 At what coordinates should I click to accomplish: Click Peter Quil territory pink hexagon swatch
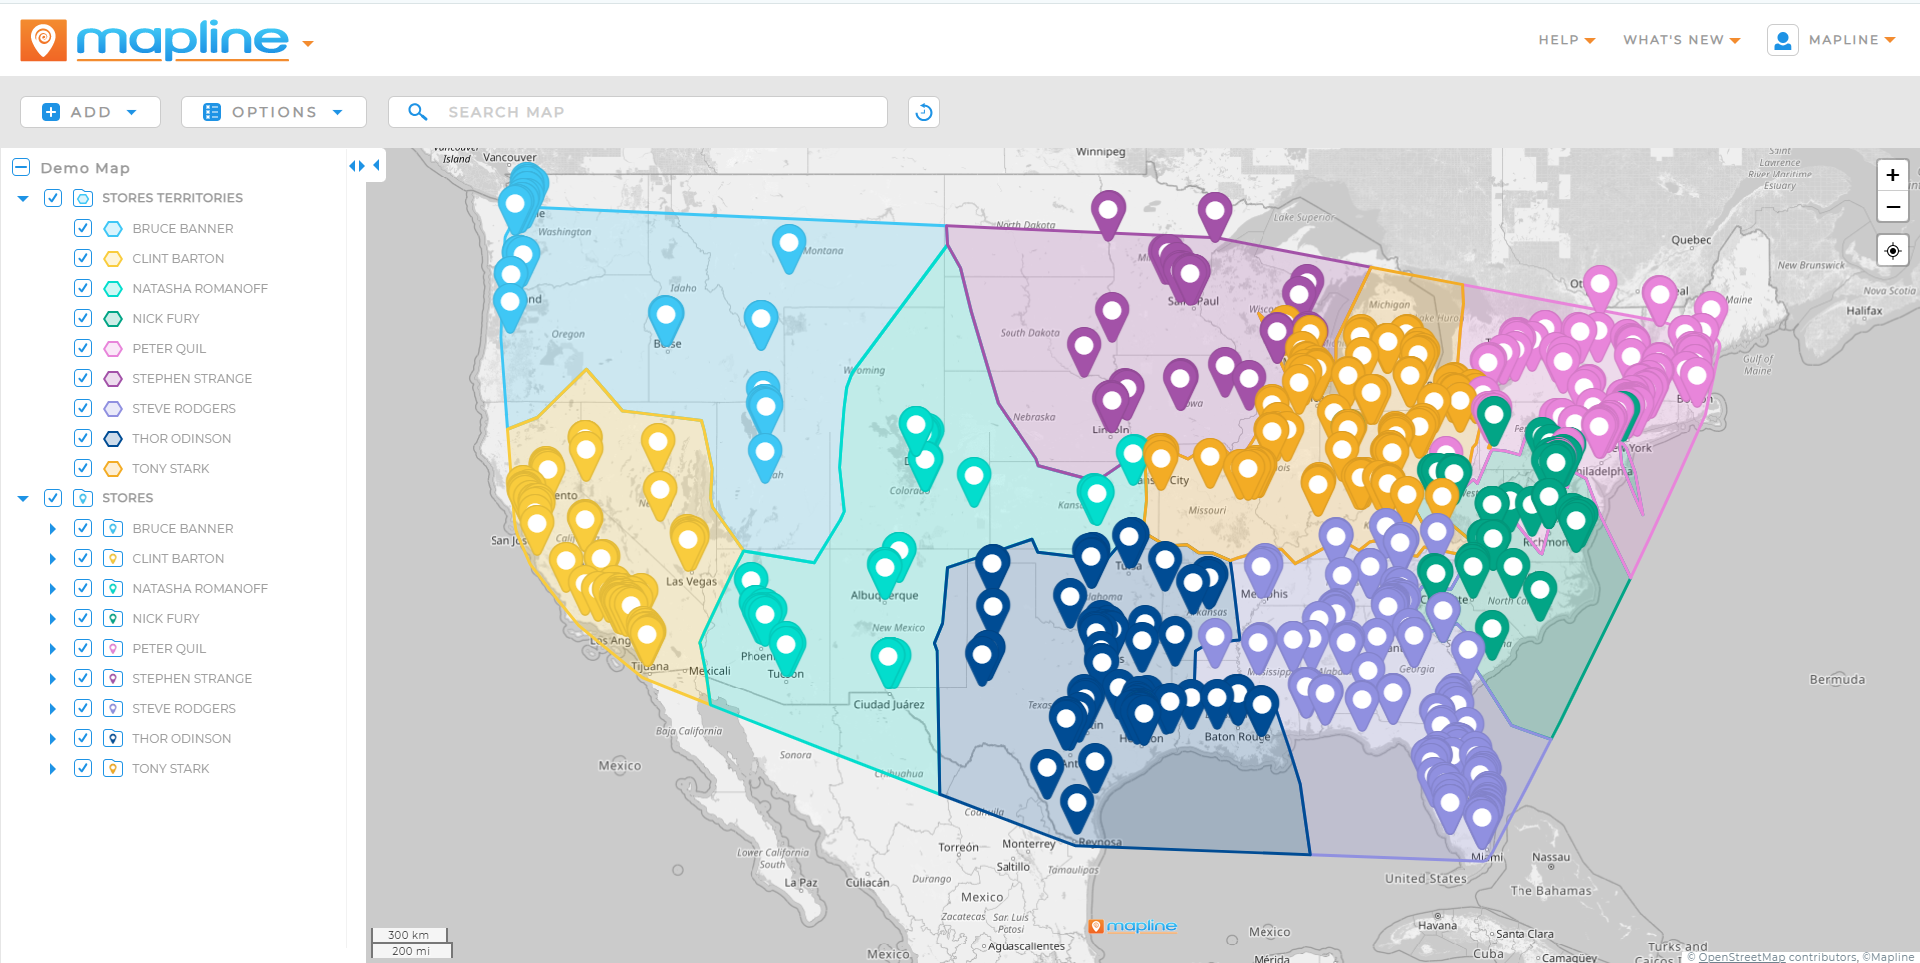[x=113, y=348]
